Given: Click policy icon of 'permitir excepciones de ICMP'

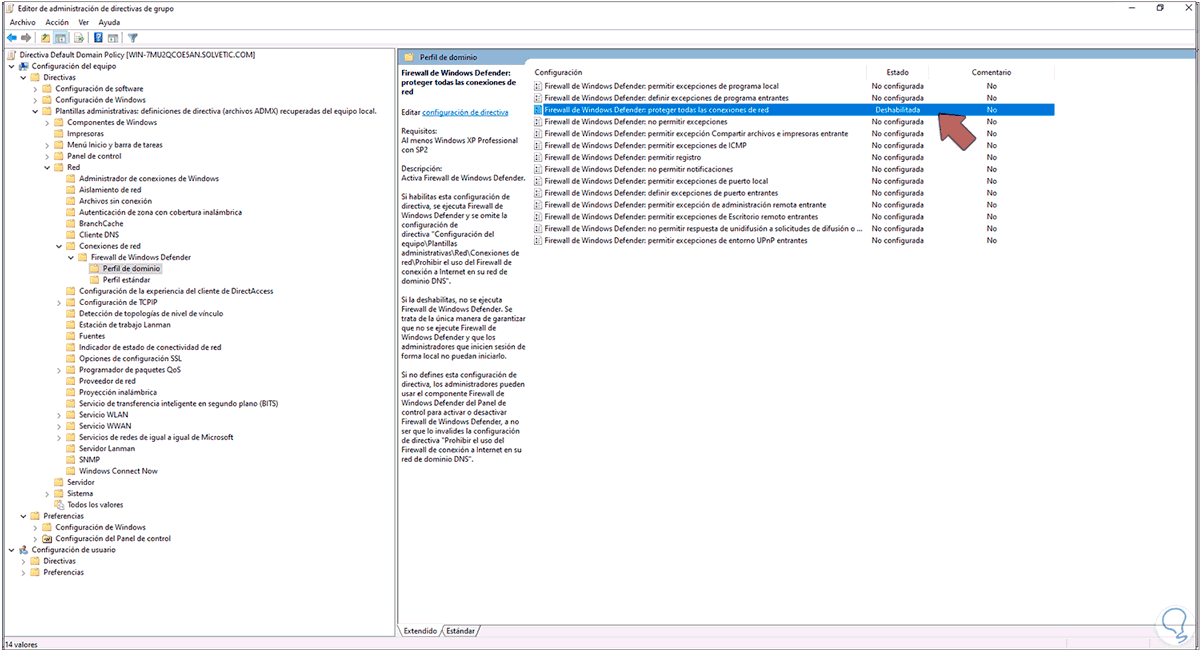Looking at the screenshot, I should click(538, 145).
